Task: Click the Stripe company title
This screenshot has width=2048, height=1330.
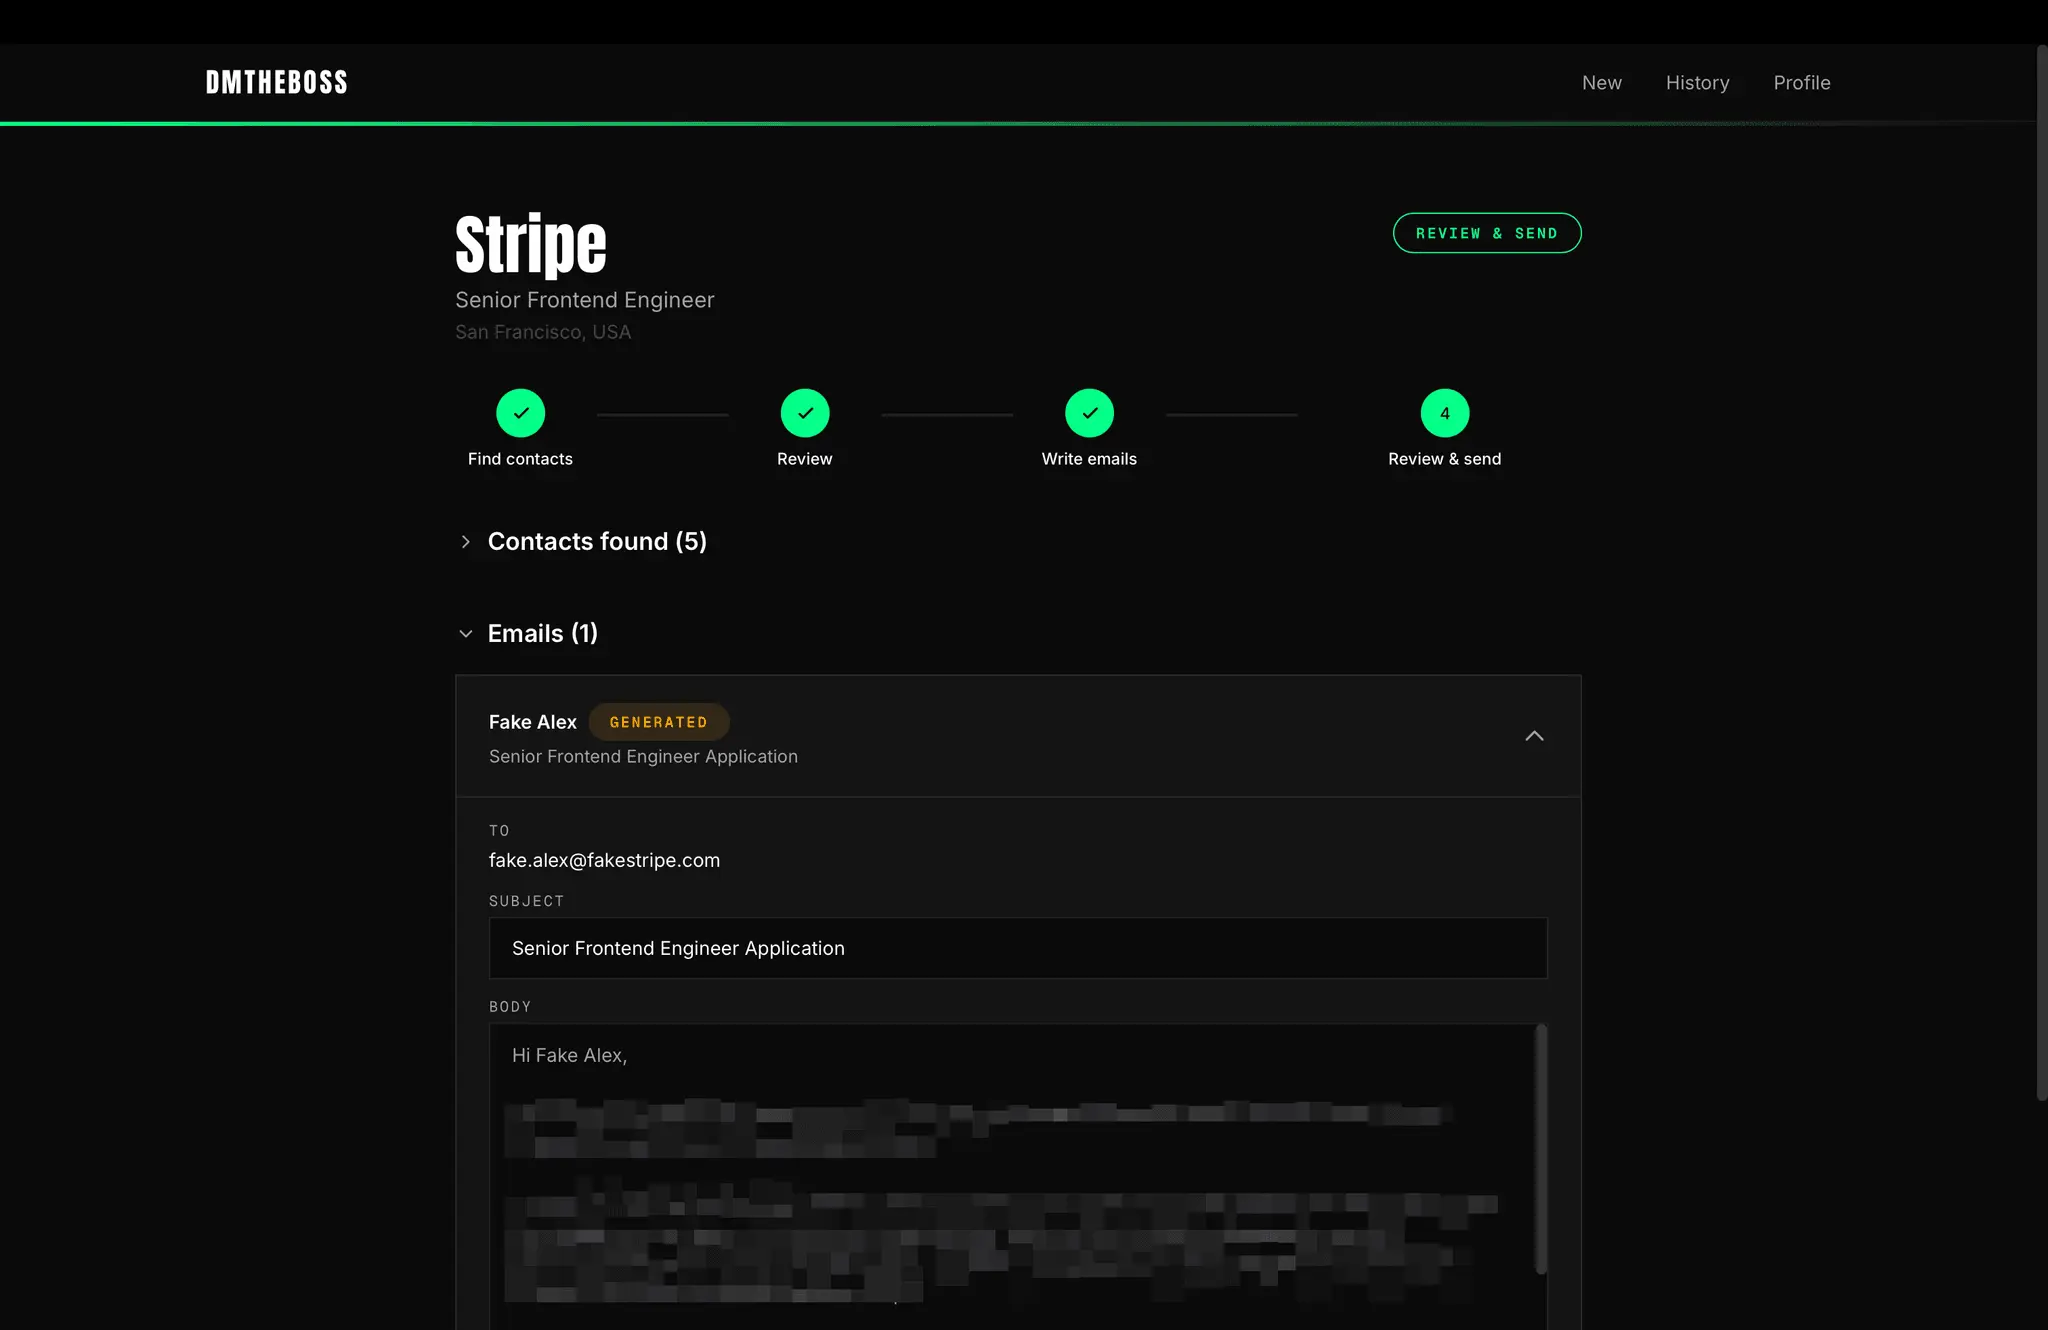Action: 530,244
